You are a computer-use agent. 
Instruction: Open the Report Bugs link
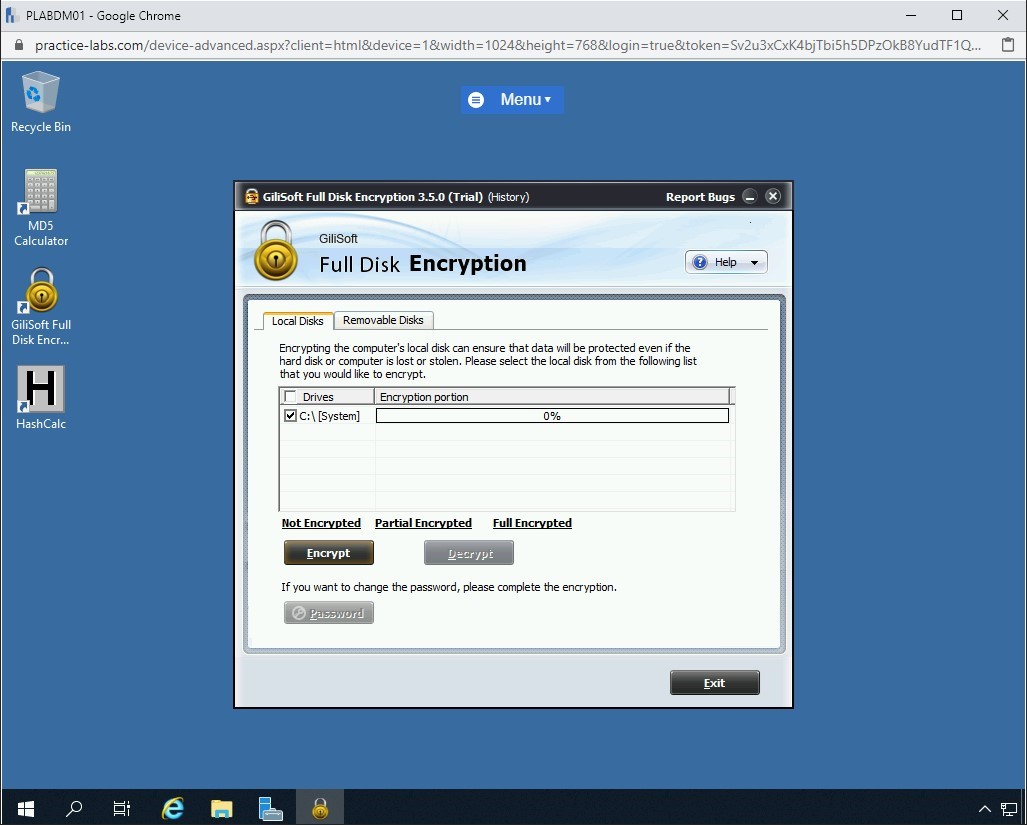pyautogui.click(x=700, y=197)
